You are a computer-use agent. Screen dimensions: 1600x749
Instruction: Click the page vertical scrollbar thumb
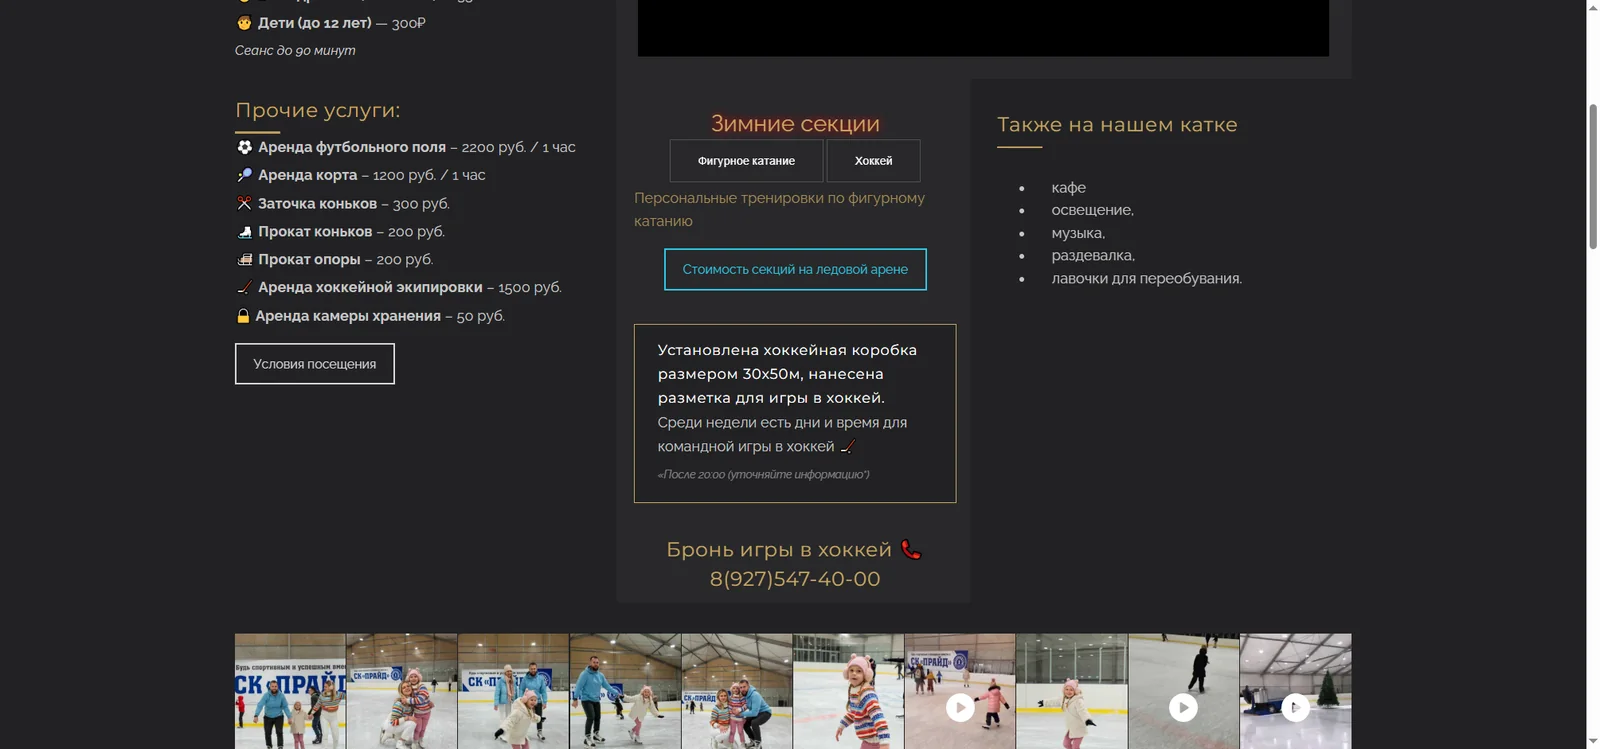[1593, 175]
